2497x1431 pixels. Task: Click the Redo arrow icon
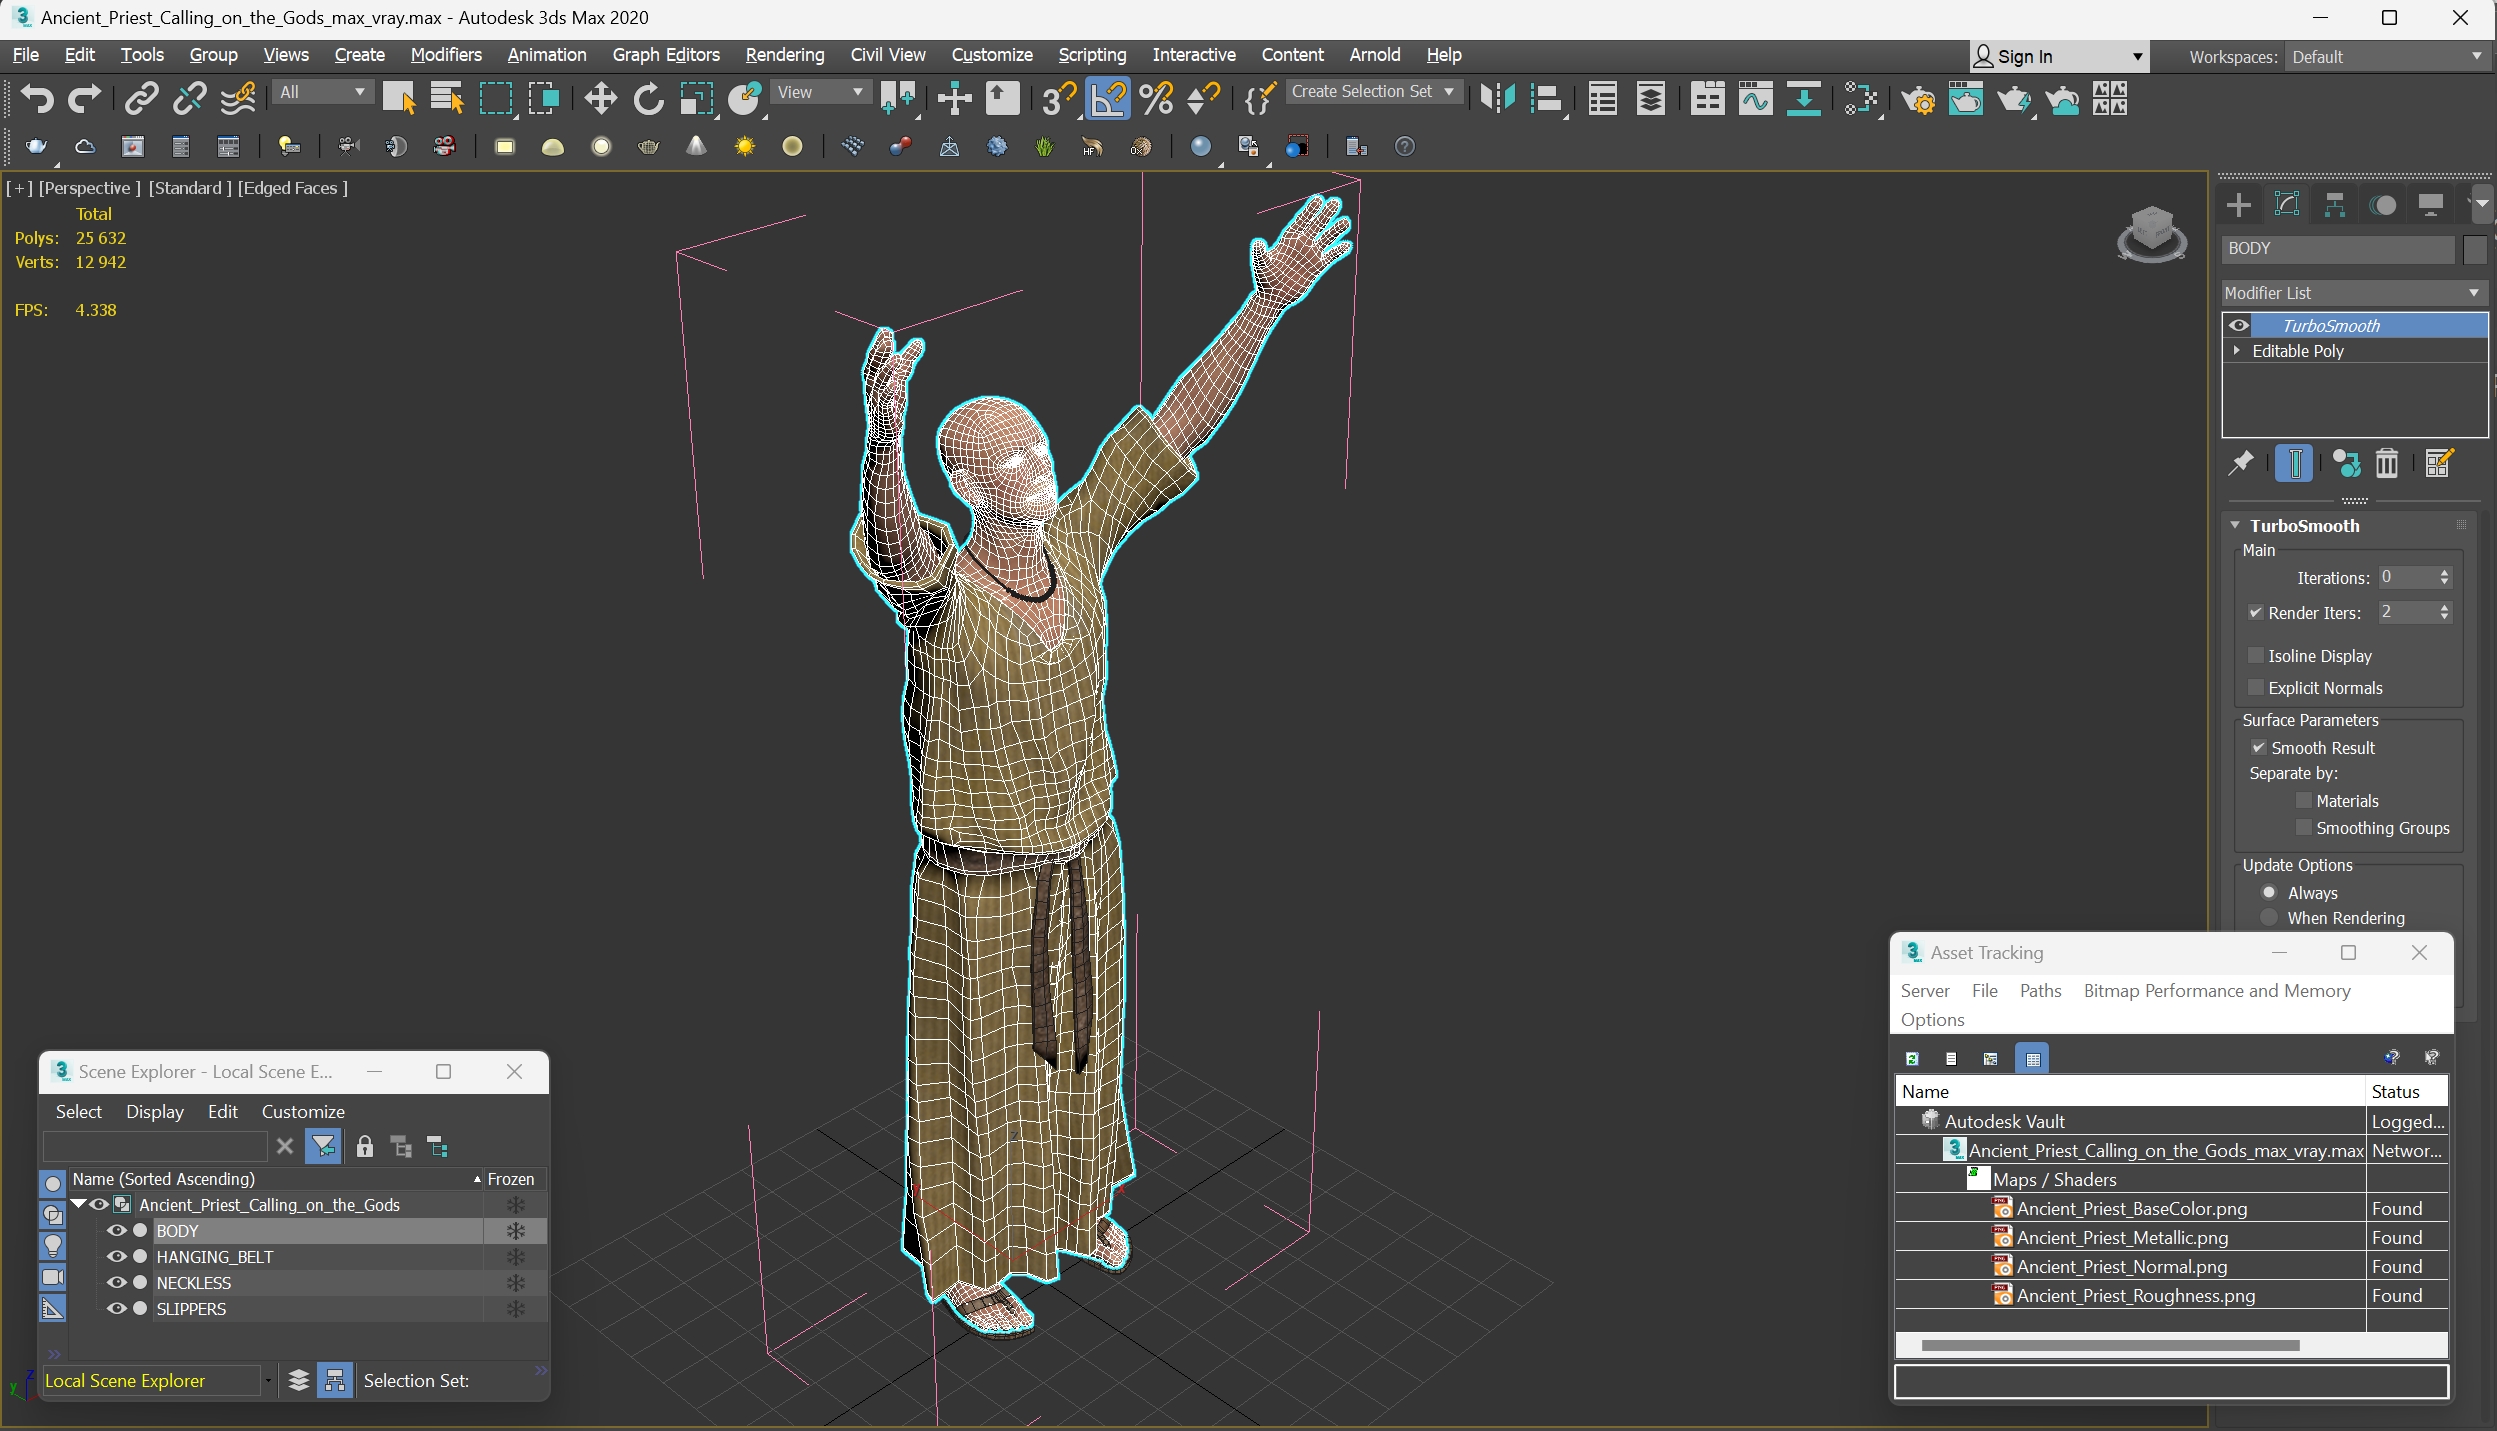tap(84, 98)
